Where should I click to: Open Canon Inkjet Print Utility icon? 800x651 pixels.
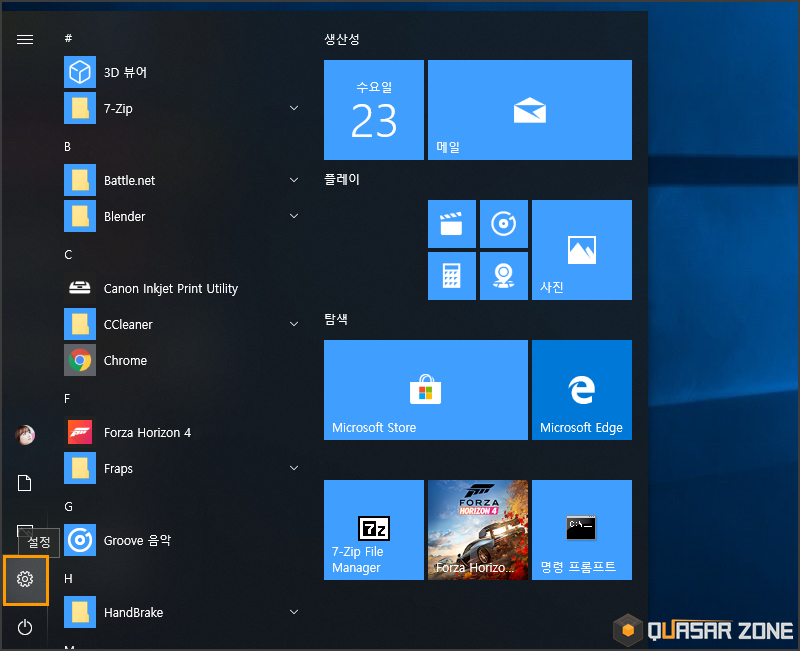tap(80, 288)
